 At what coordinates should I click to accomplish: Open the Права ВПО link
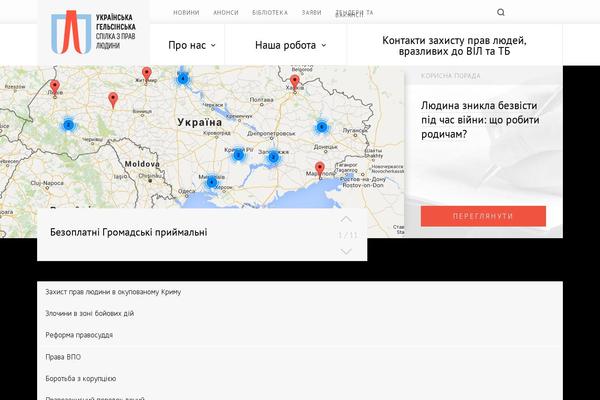[63, 357]
